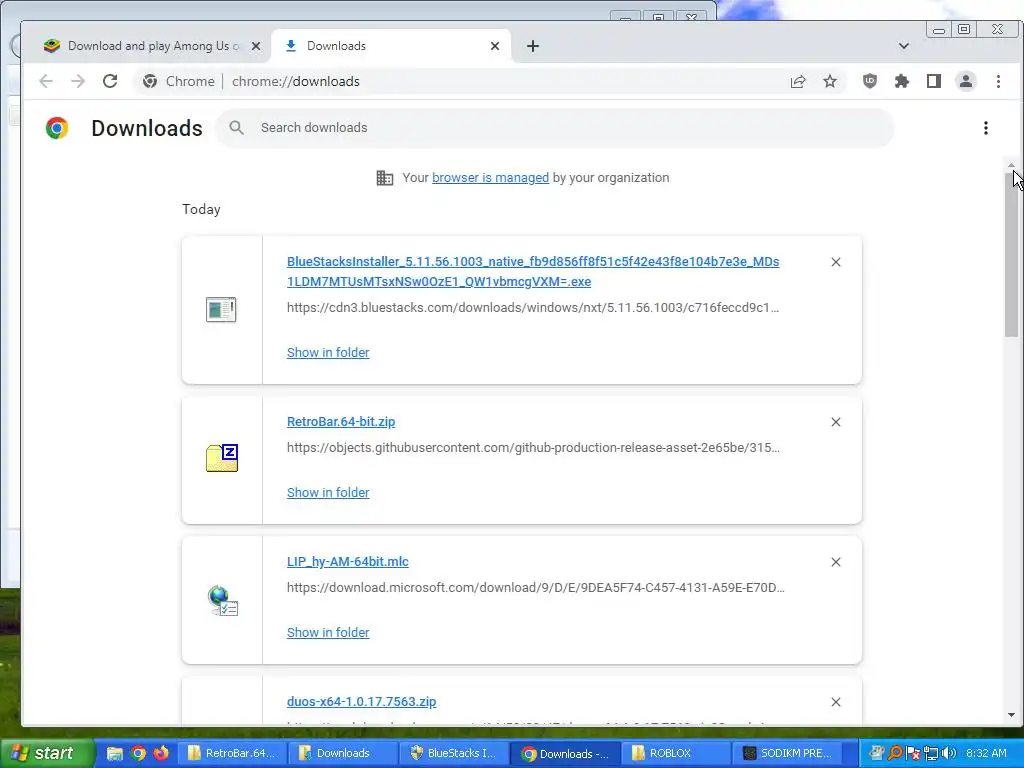Click the LIP_hy-AM mlc file icon
The height and width of the screenshot is (768, 1024).
coord(223,601)
